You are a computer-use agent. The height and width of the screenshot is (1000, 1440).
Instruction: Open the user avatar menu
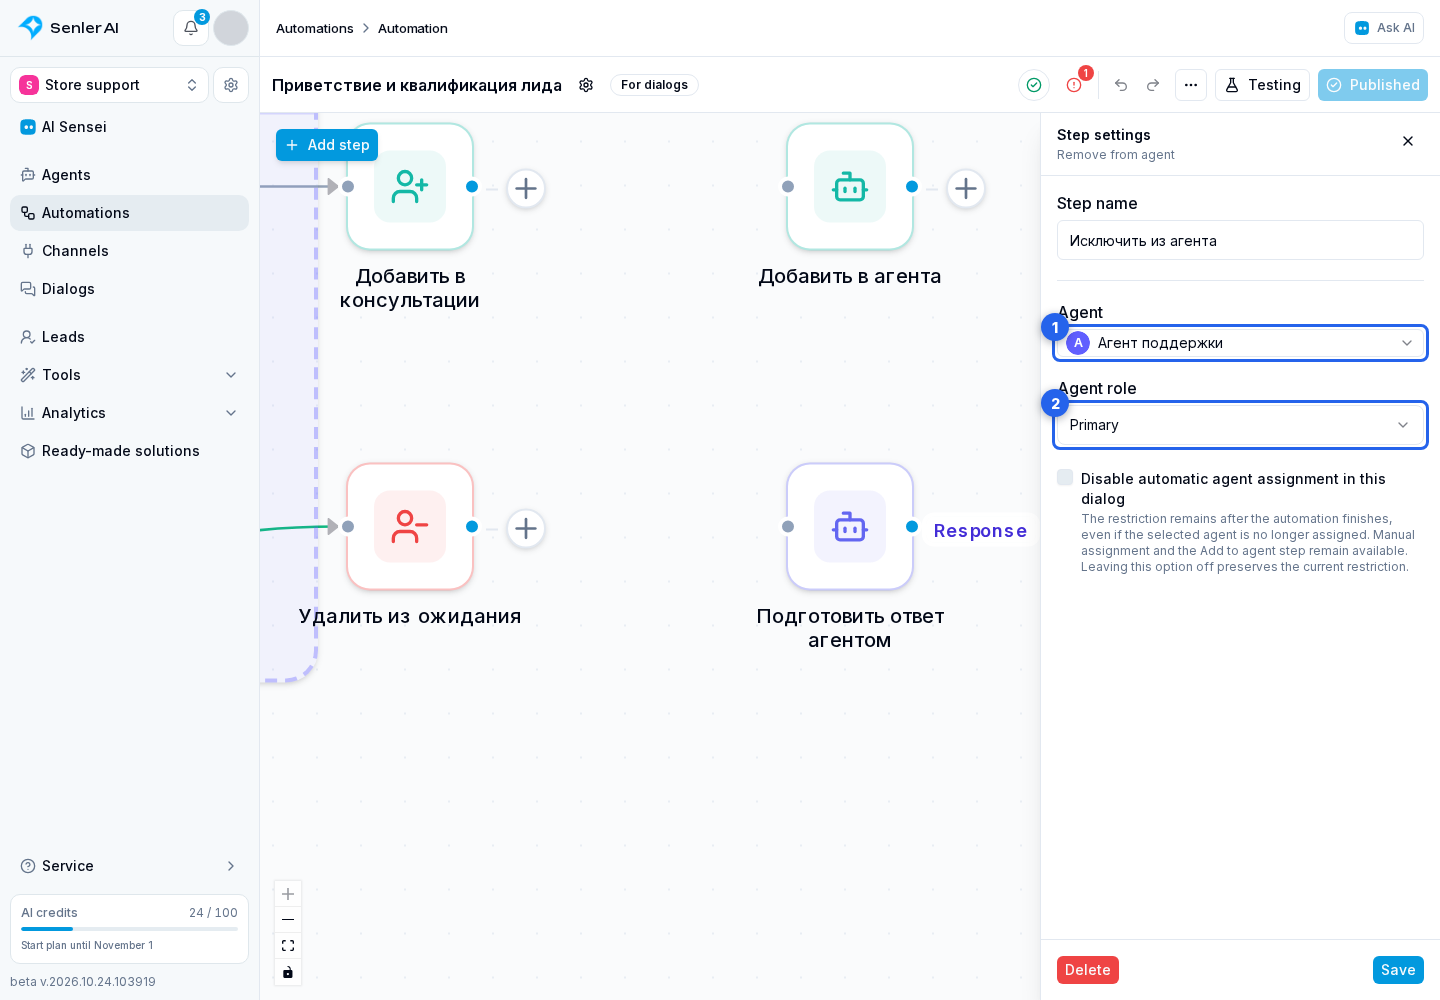(231, 28)
